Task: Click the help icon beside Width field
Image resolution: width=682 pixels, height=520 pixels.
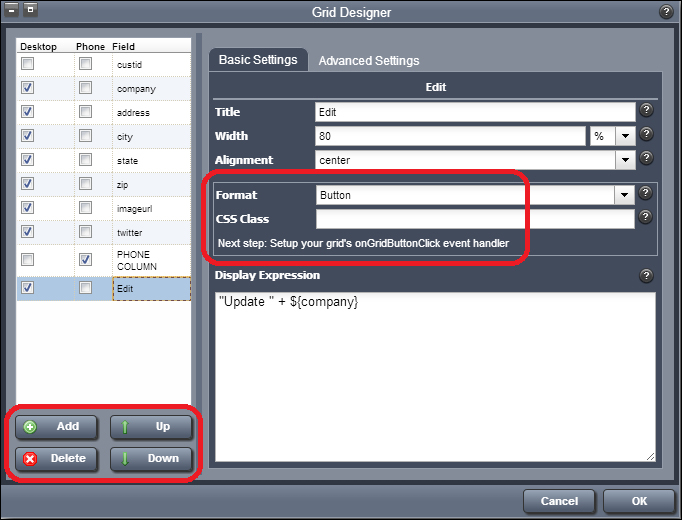Action: (647, 135)
